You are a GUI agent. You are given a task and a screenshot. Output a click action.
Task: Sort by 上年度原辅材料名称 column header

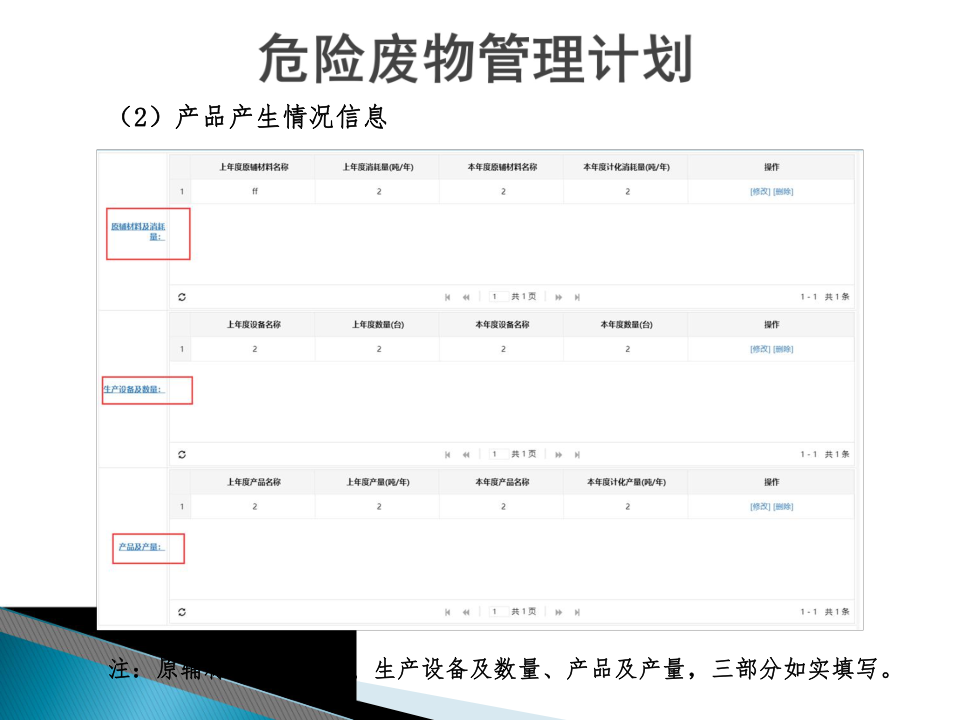[254, 167]
